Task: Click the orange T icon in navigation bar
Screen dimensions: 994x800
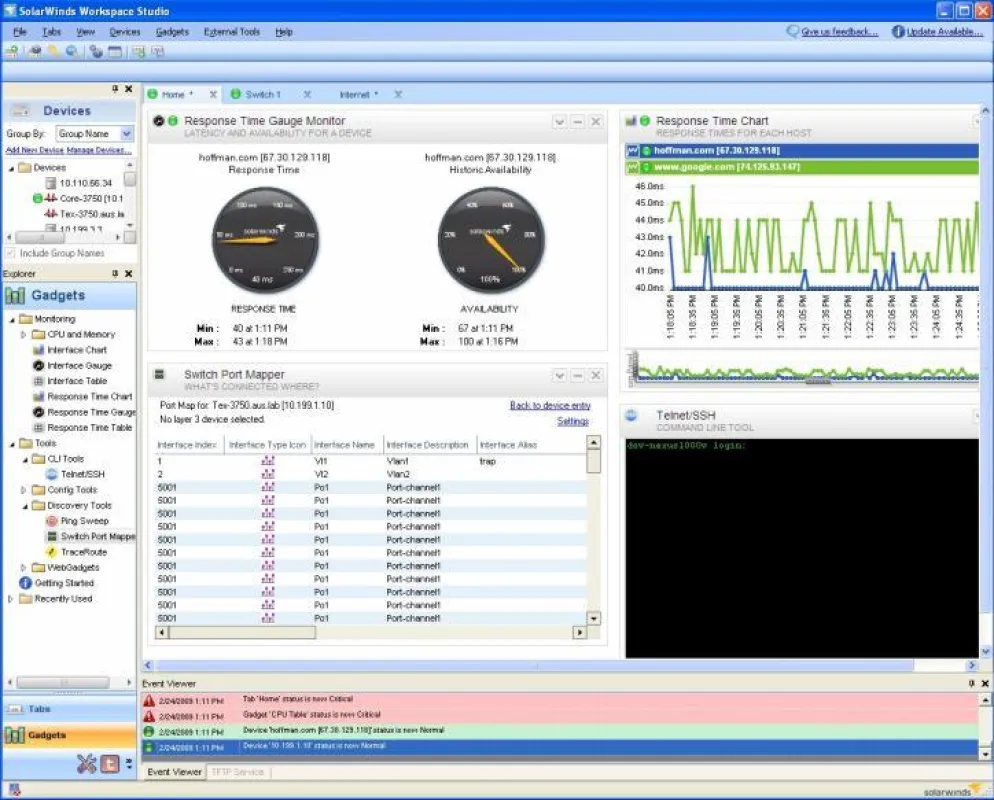Action: point(110,764)
